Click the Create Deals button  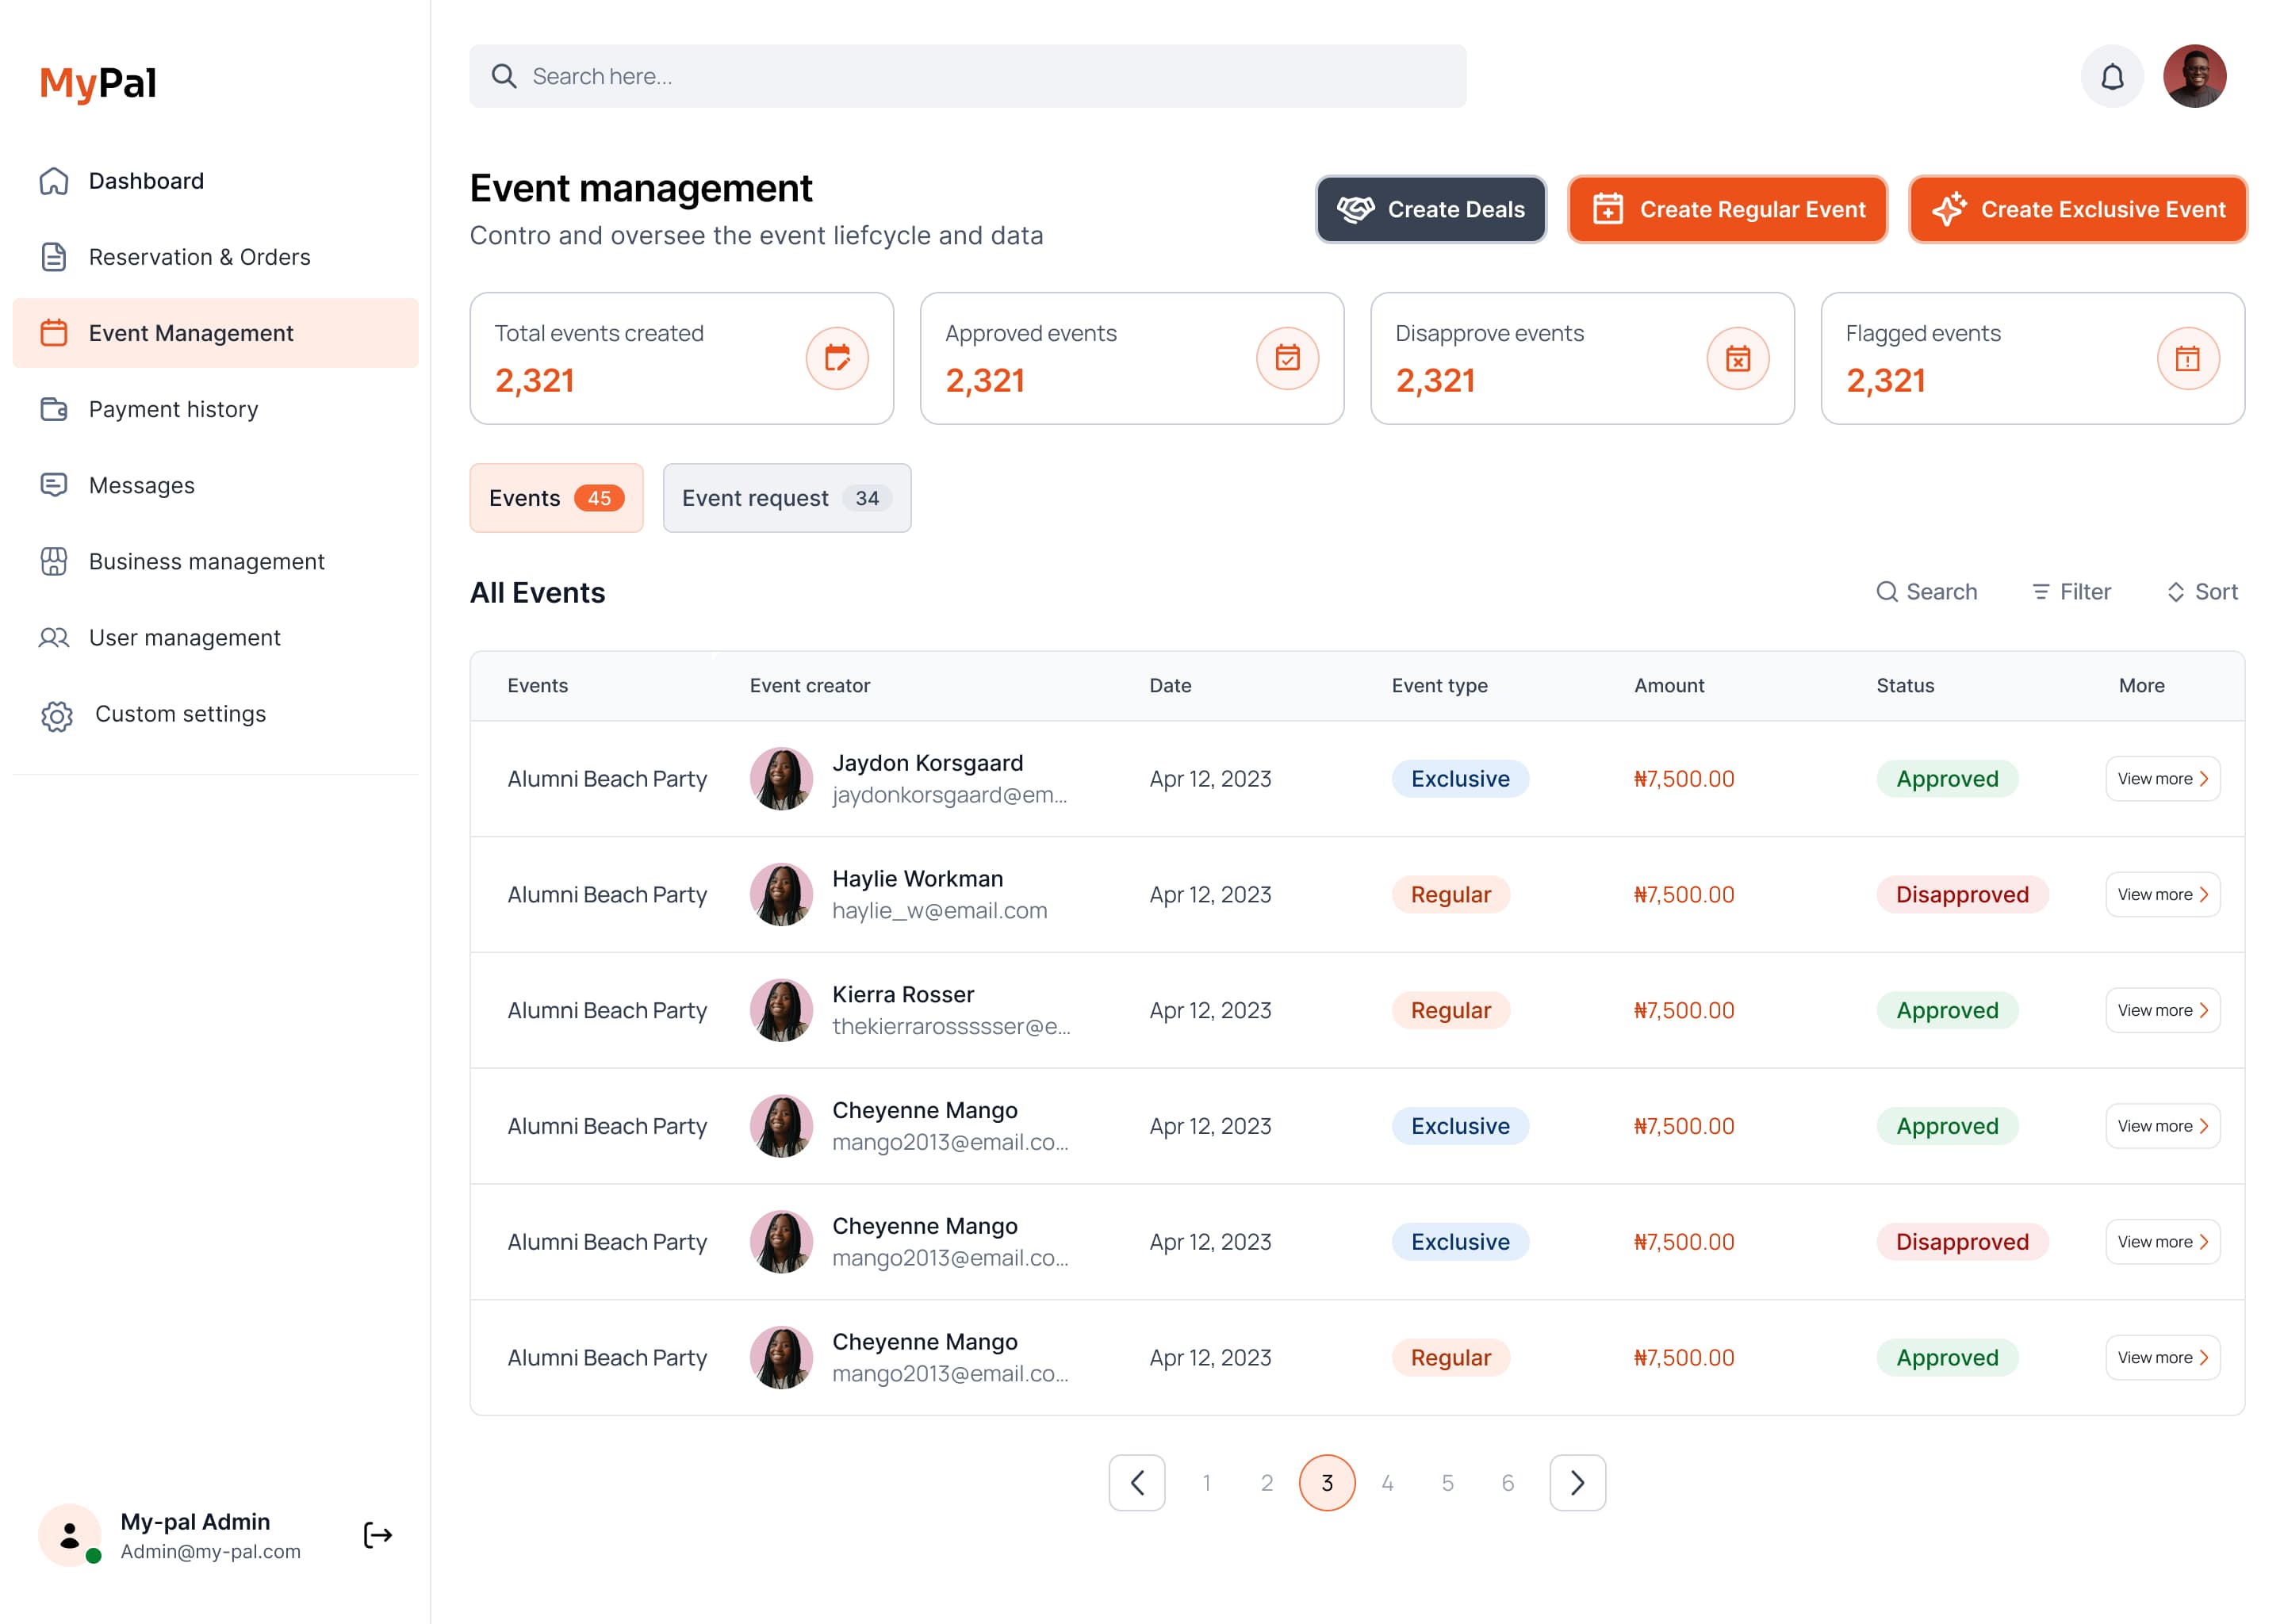(x=1431, y=209)
